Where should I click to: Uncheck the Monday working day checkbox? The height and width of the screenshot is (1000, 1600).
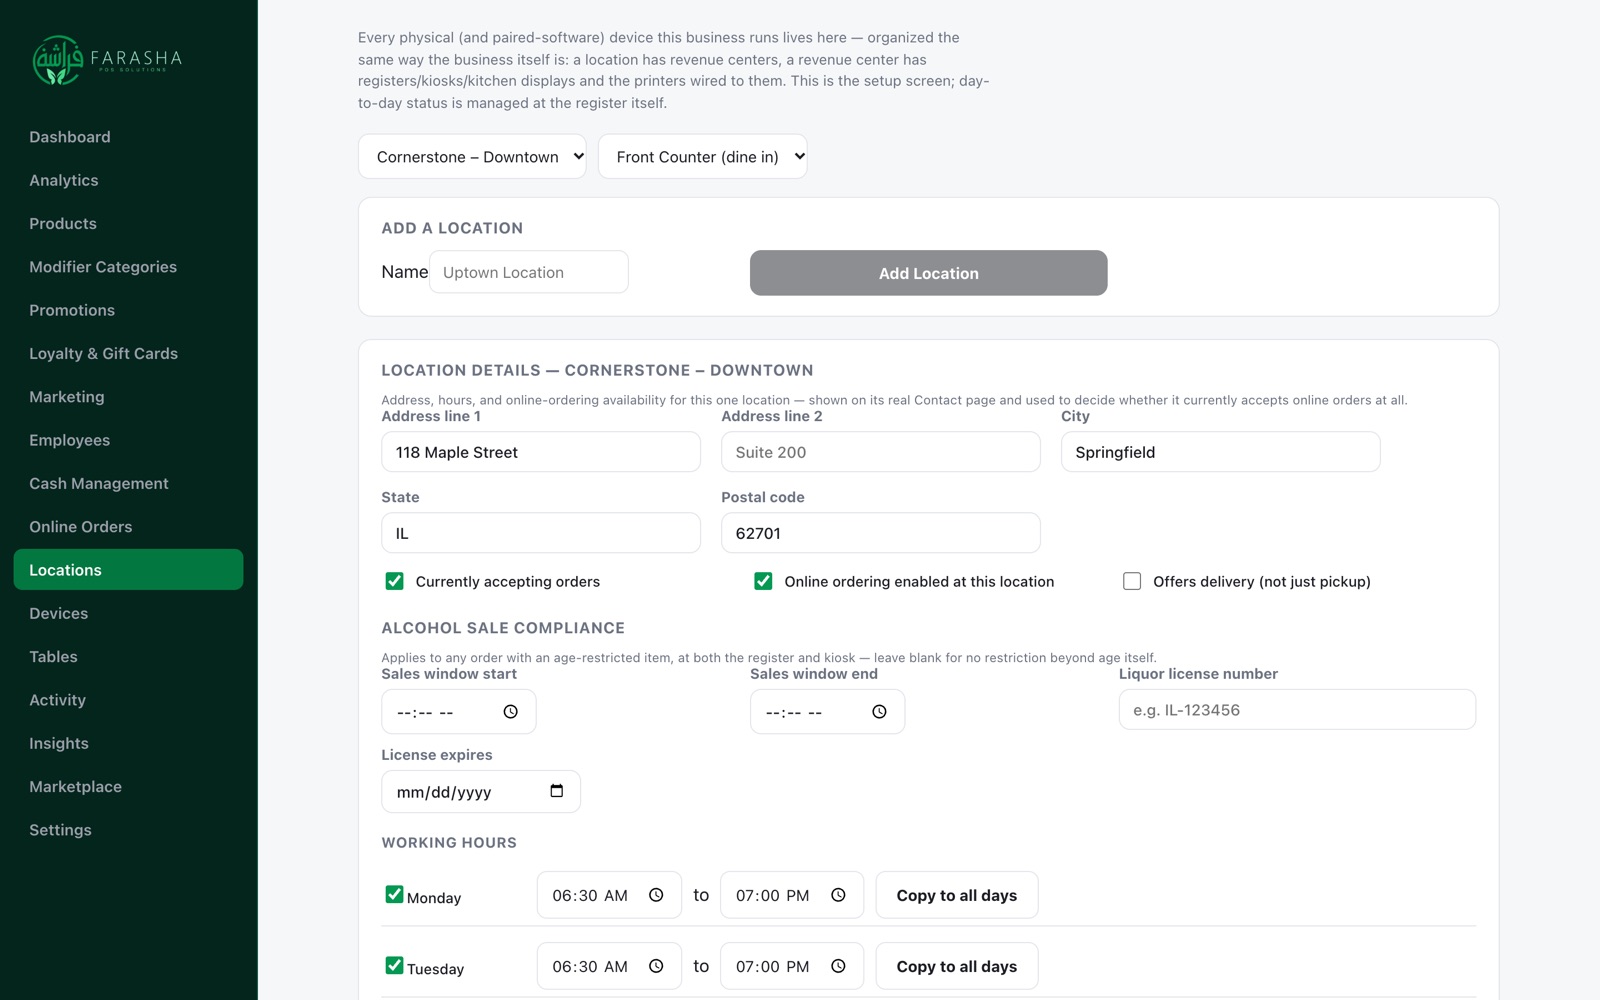tap(395, 894)
